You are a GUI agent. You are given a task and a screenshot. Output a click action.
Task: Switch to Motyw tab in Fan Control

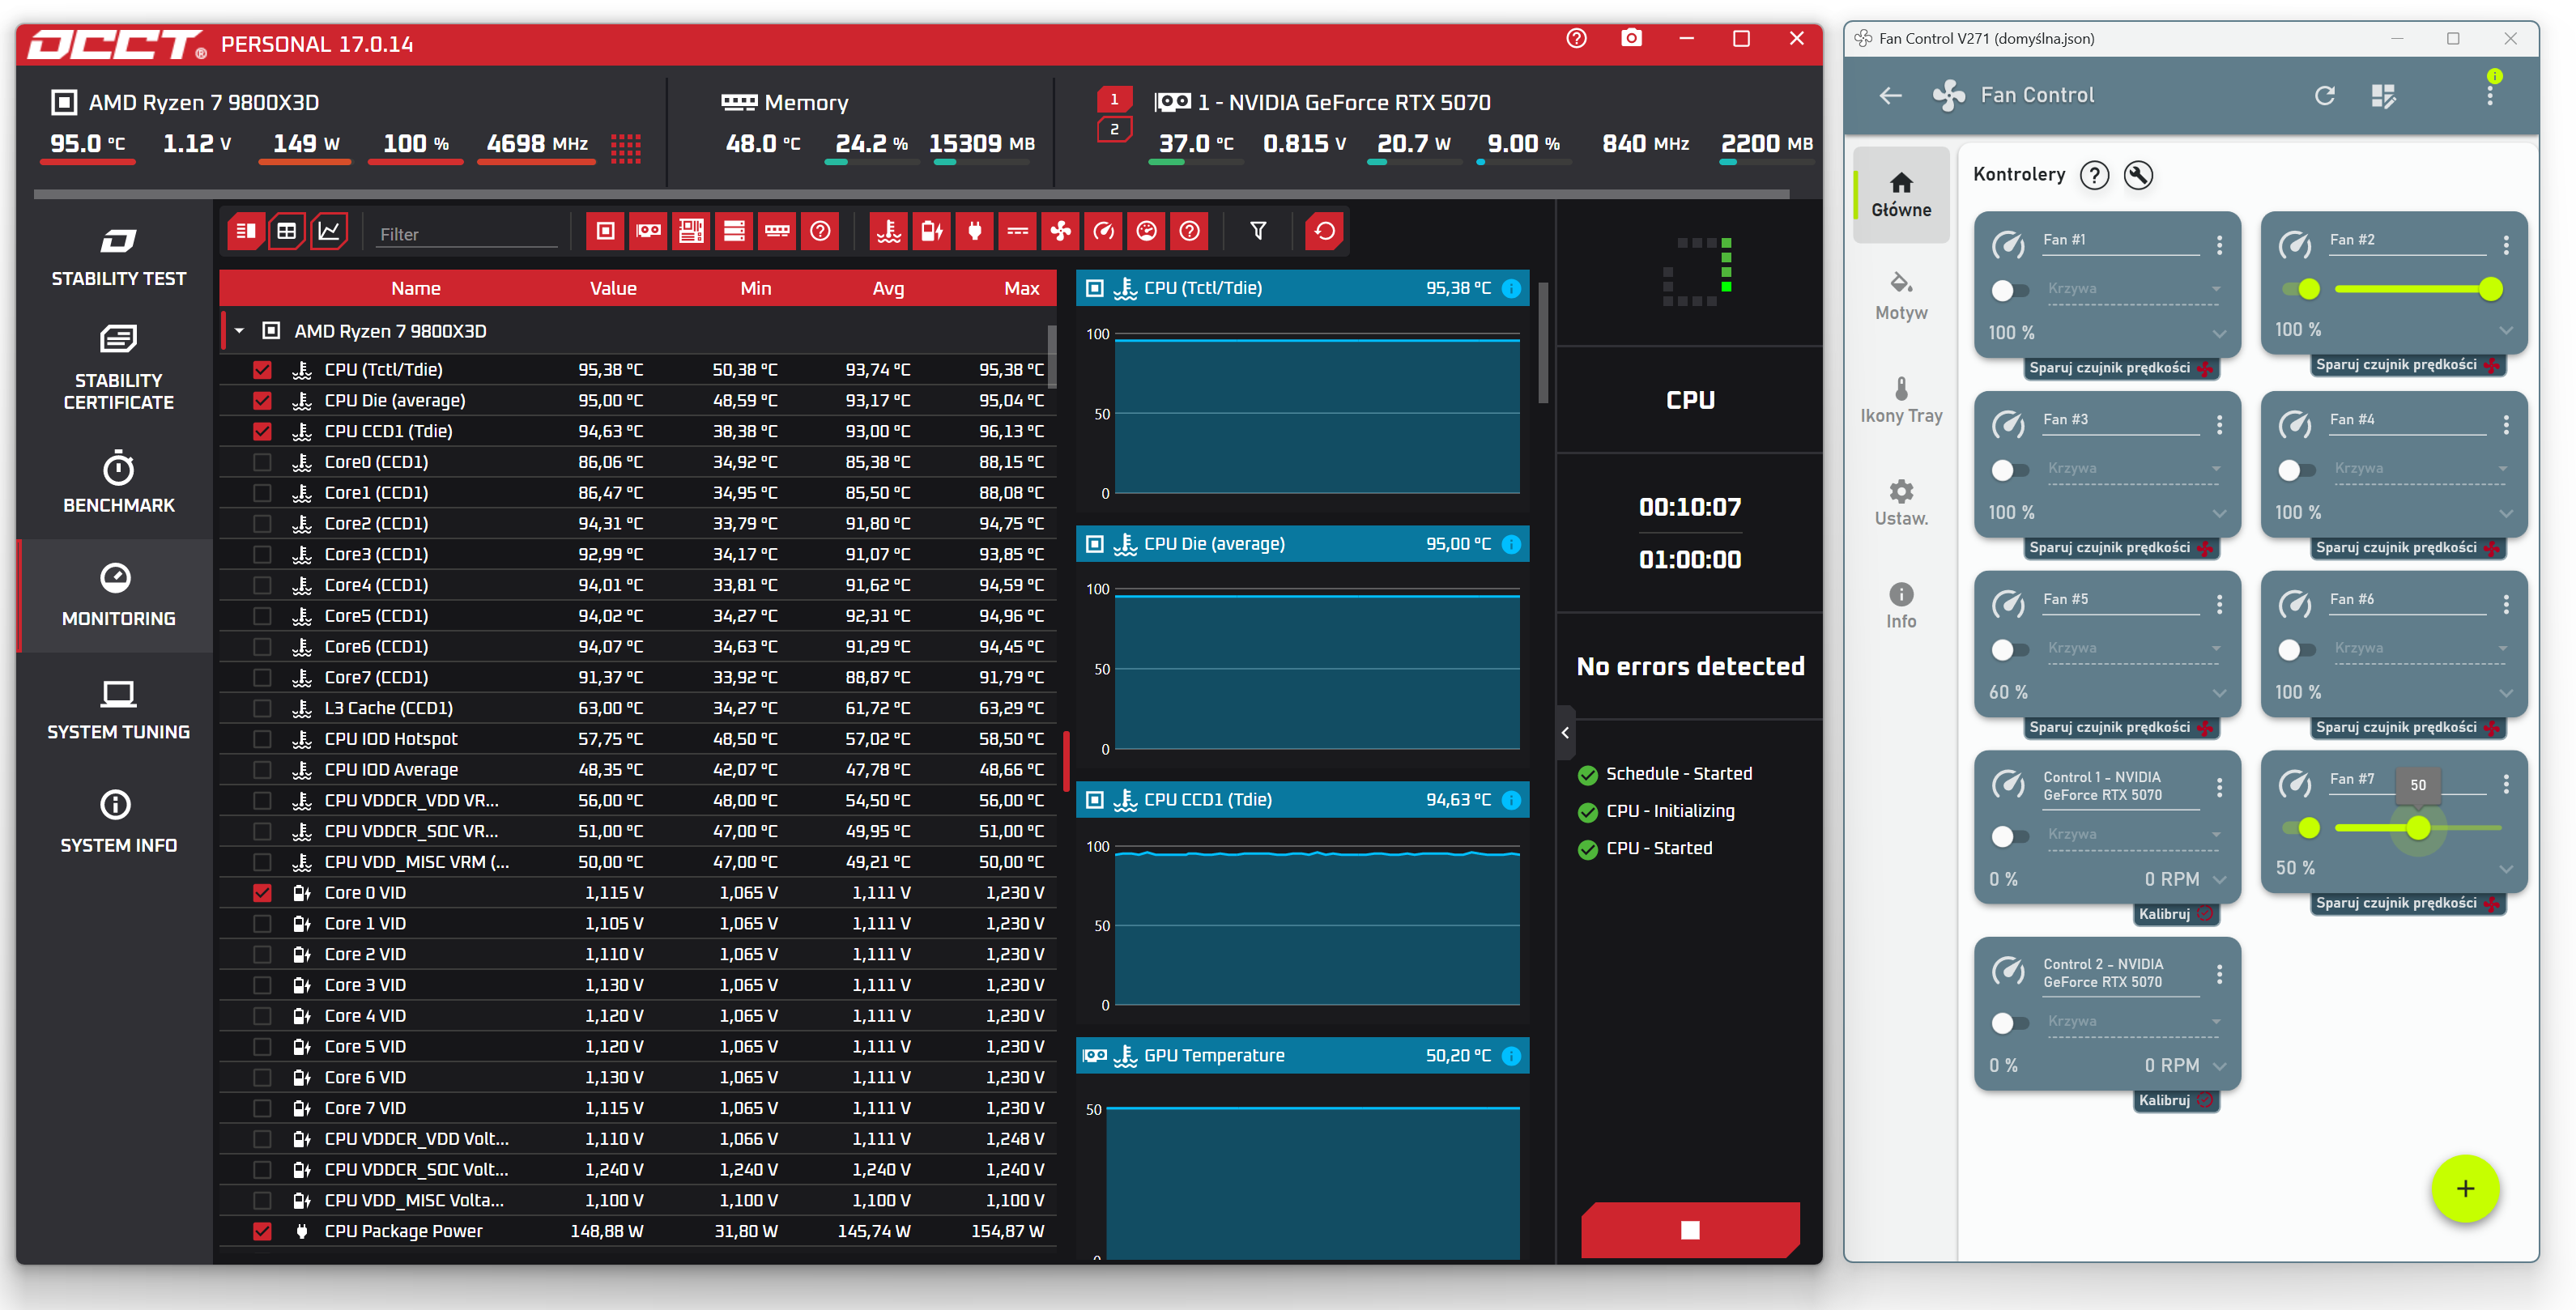coord(1901,297)
